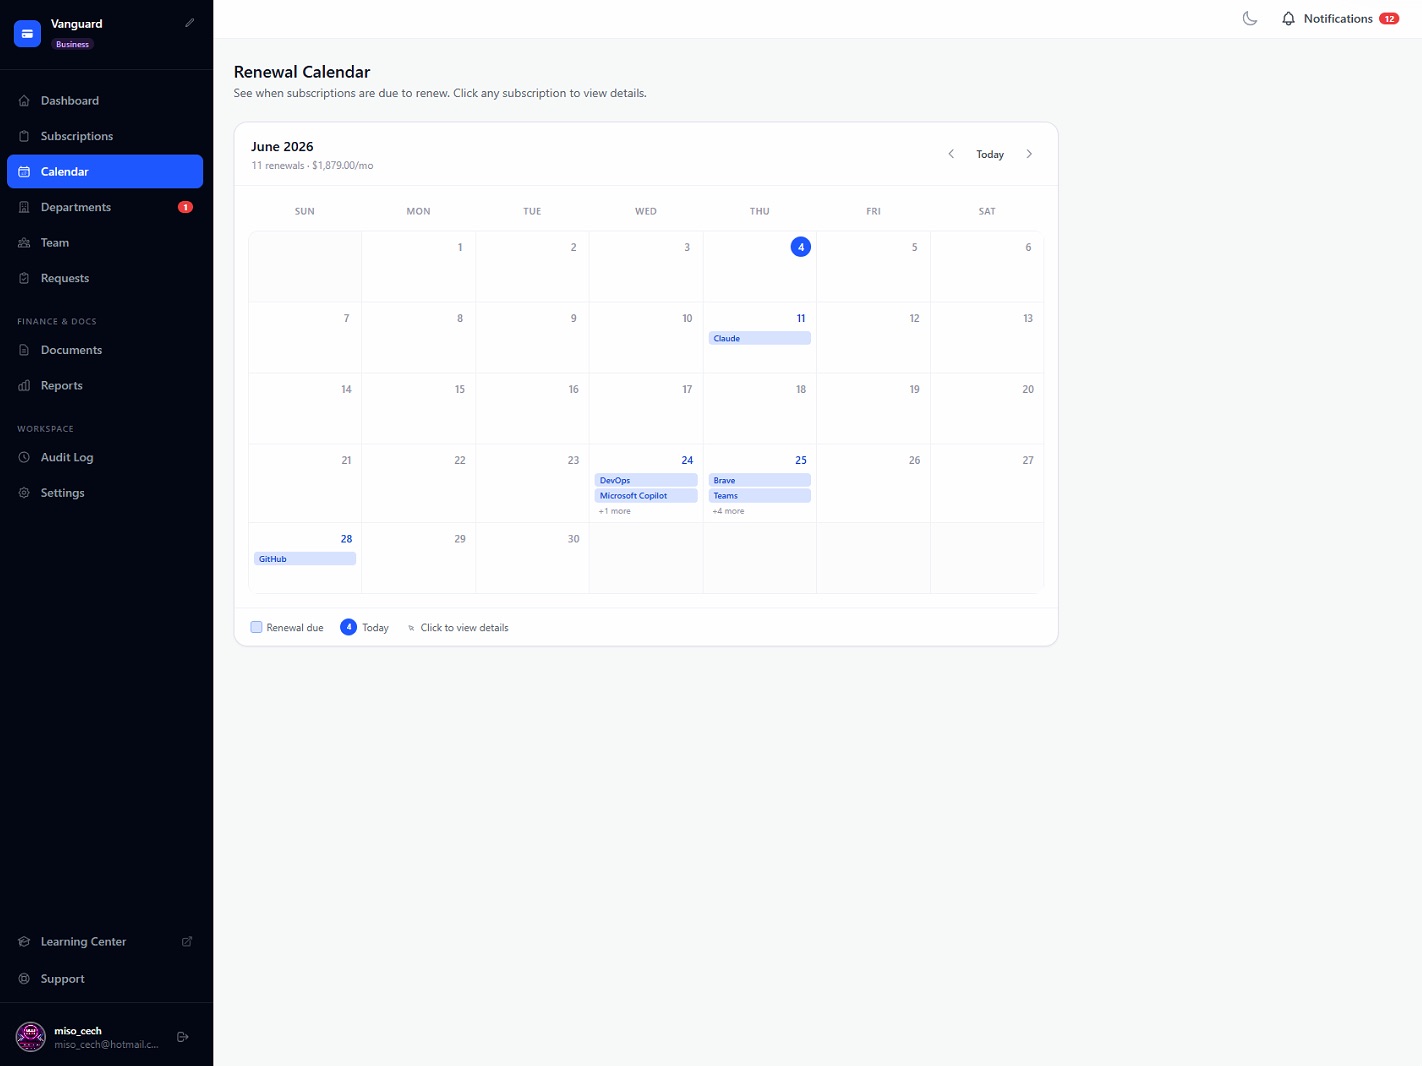Select the June 30 calendar cell
The width and height of the screenshot is (1422, 1066).
tap(532, 558)
